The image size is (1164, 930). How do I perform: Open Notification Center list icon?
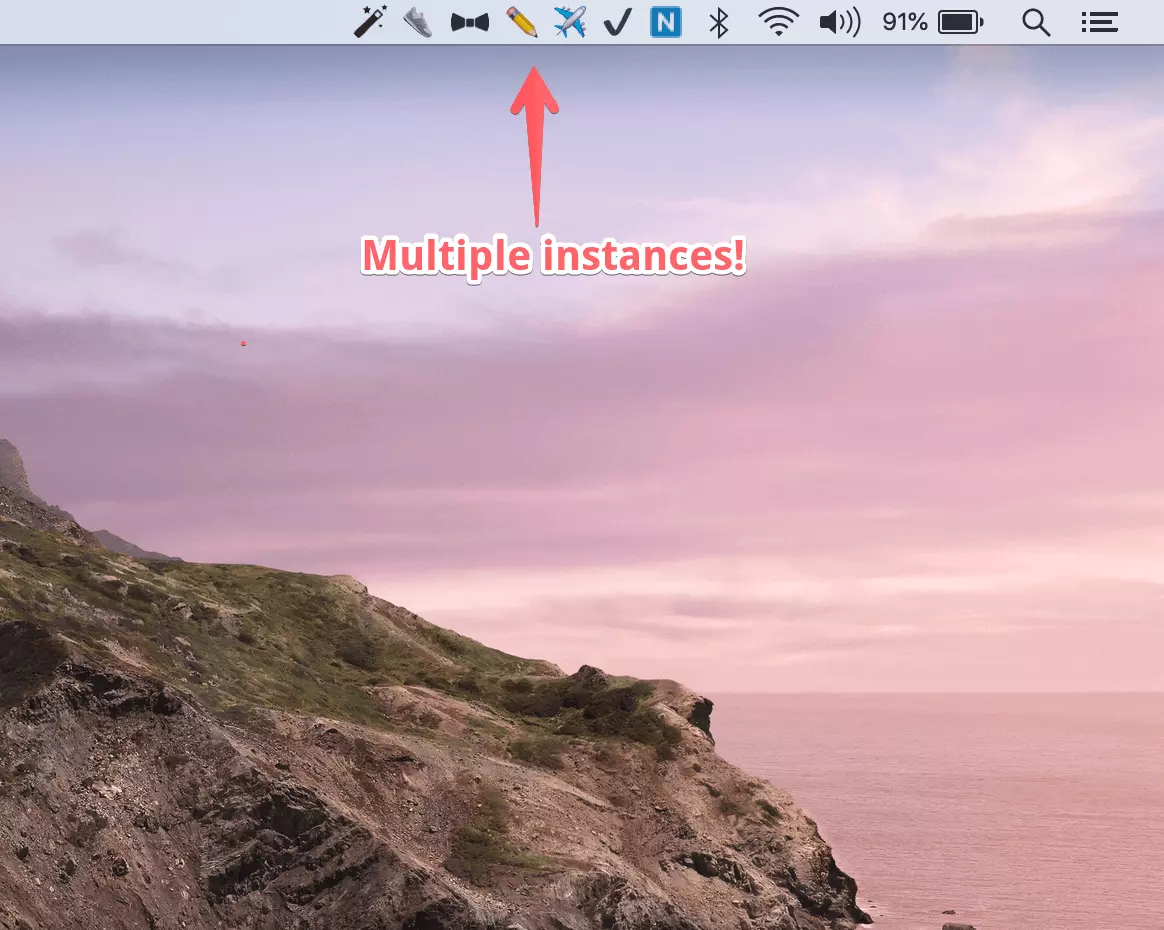[x=1099, y=21]
